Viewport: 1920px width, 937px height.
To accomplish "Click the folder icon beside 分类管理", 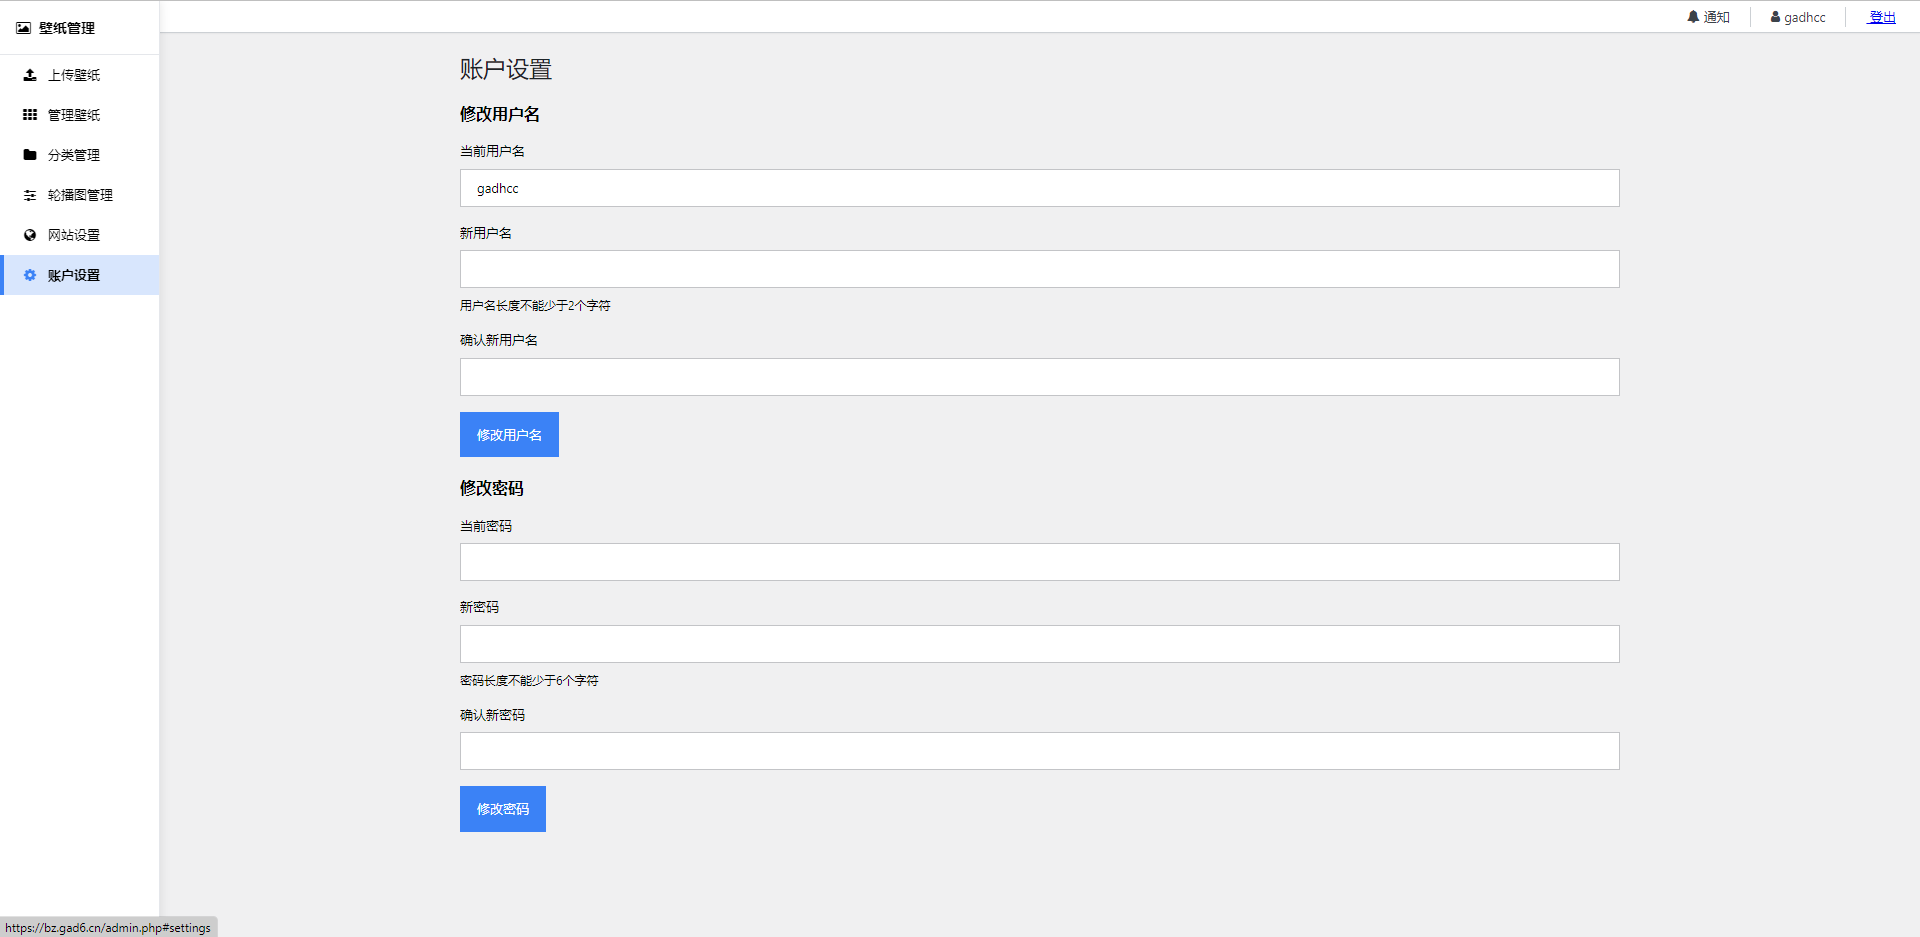I will coord(30,155).
